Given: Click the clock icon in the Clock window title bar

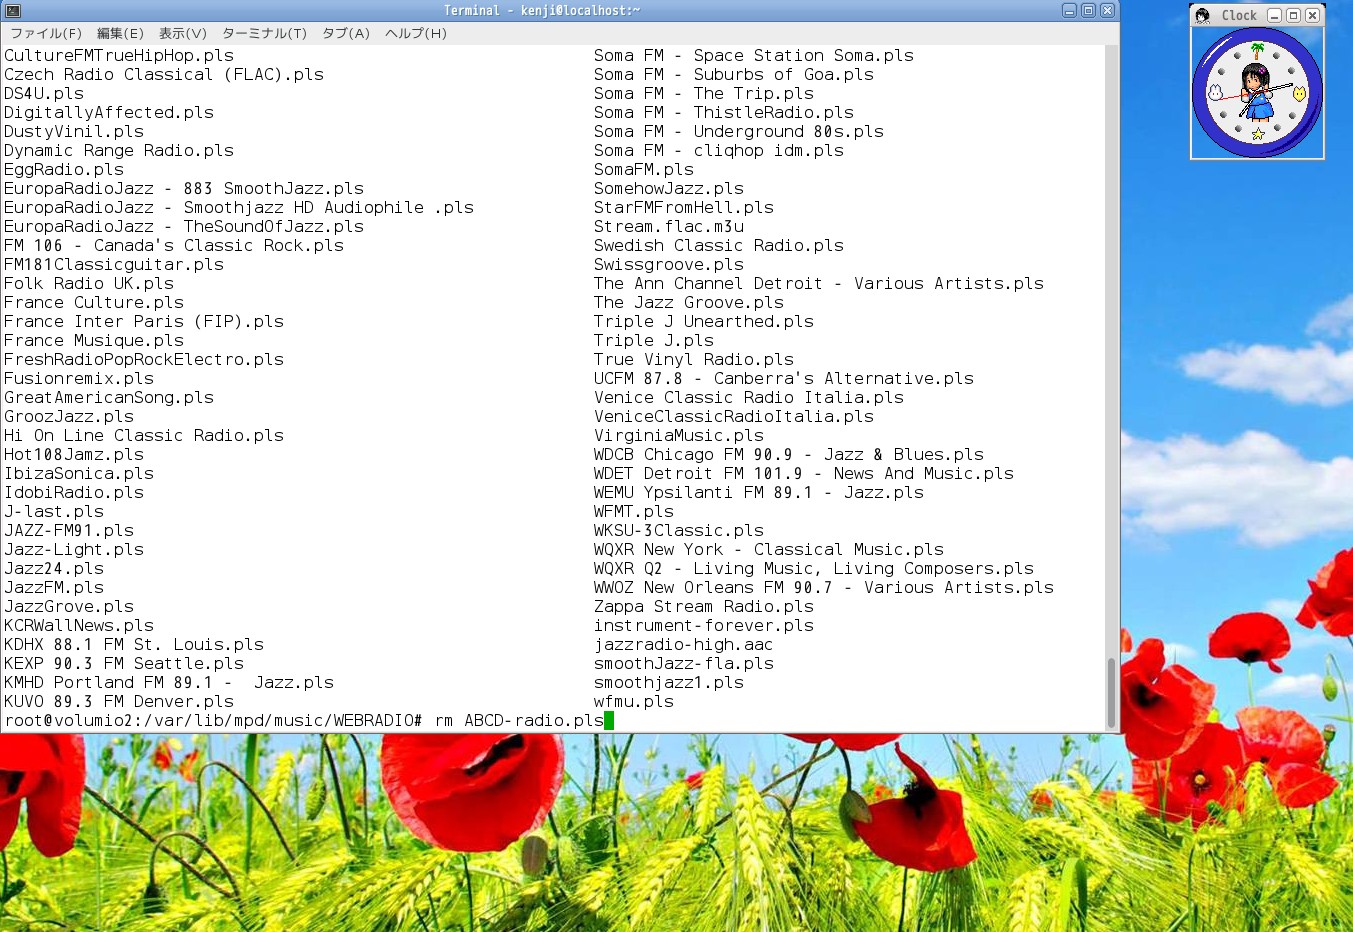Looking at the screenshot, I should pyautogui.click(x=1202, y=15).
